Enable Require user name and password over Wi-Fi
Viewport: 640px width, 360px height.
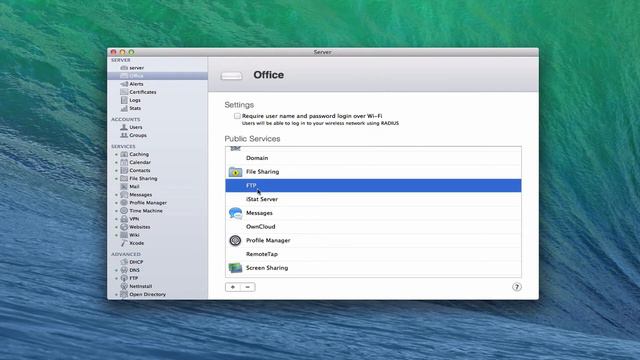click(x=237, y=116)
